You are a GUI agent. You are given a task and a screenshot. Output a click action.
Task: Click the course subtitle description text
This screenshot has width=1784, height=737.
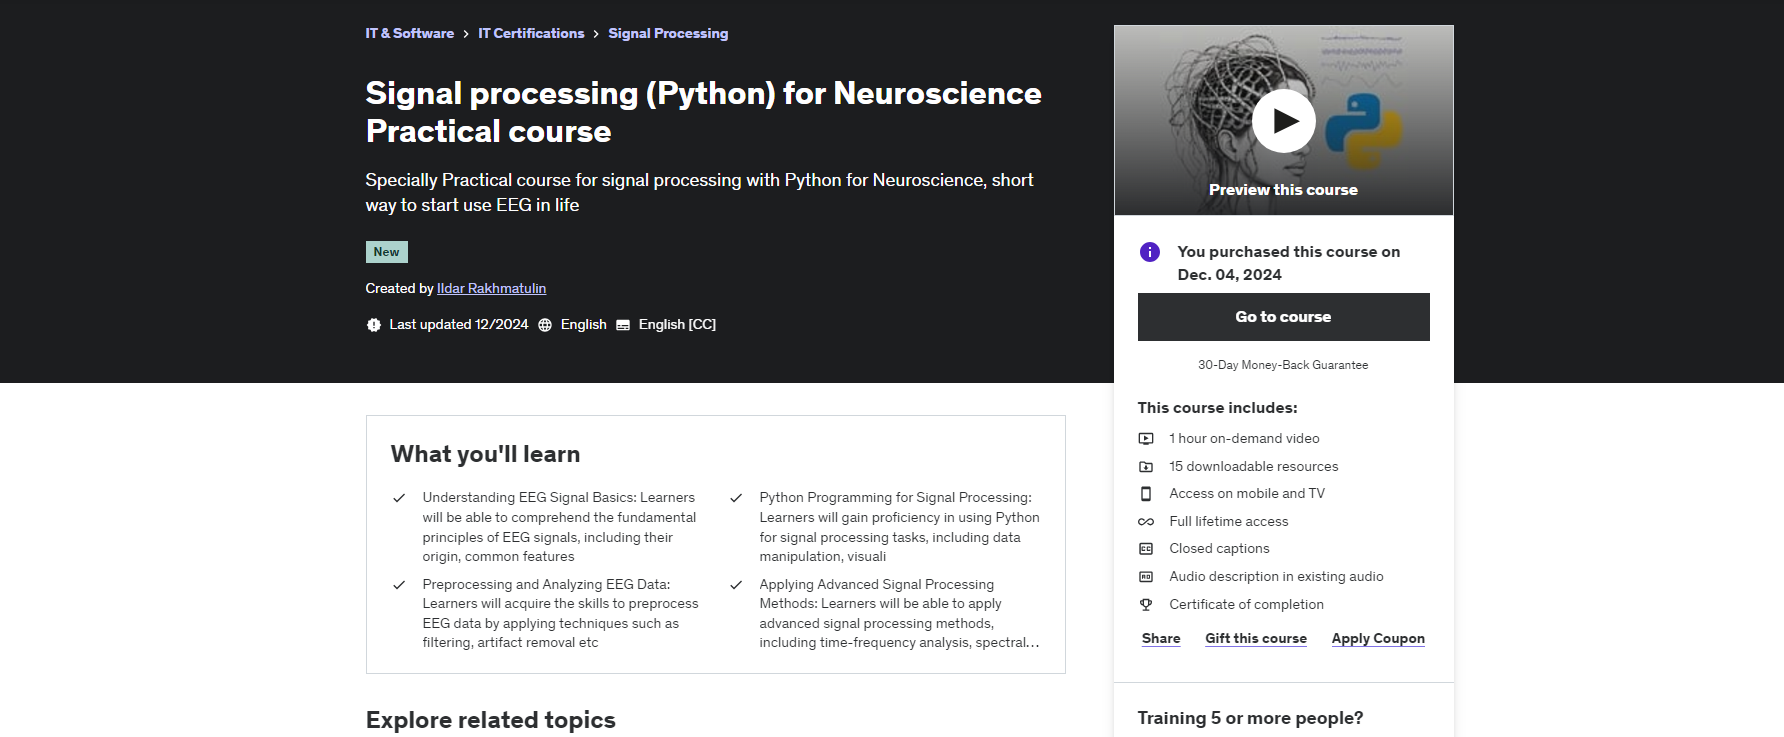coord(699,192)
